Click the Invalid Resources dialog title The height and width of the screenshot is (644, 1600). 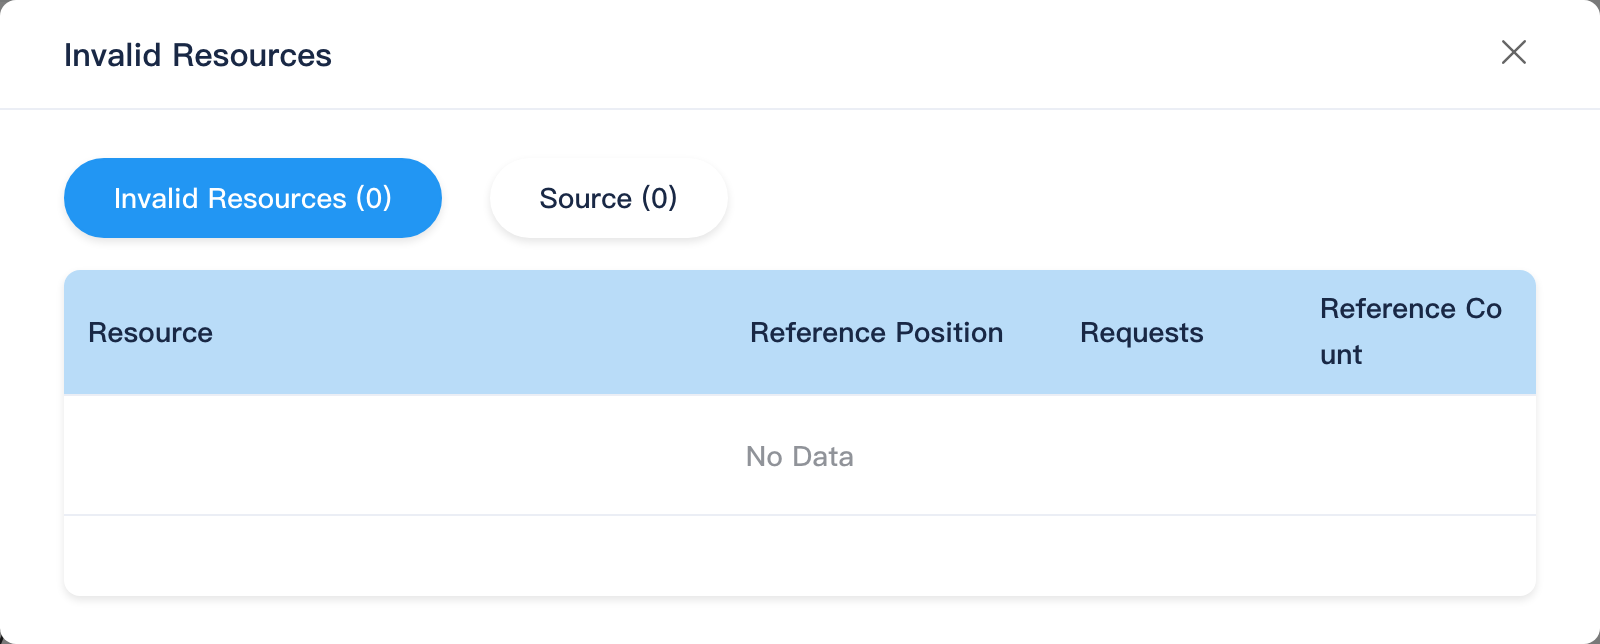coord(198,55)
